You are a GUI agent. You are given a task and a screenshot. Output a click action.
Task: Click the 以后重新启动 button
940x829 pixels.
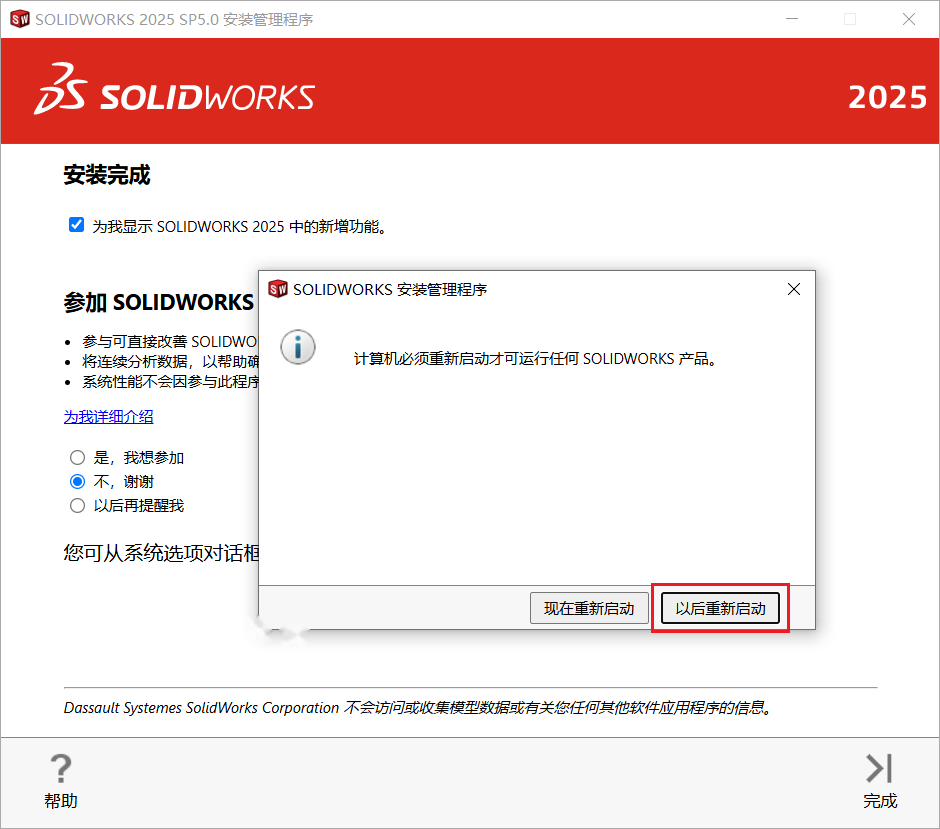[x=720, y=608]
